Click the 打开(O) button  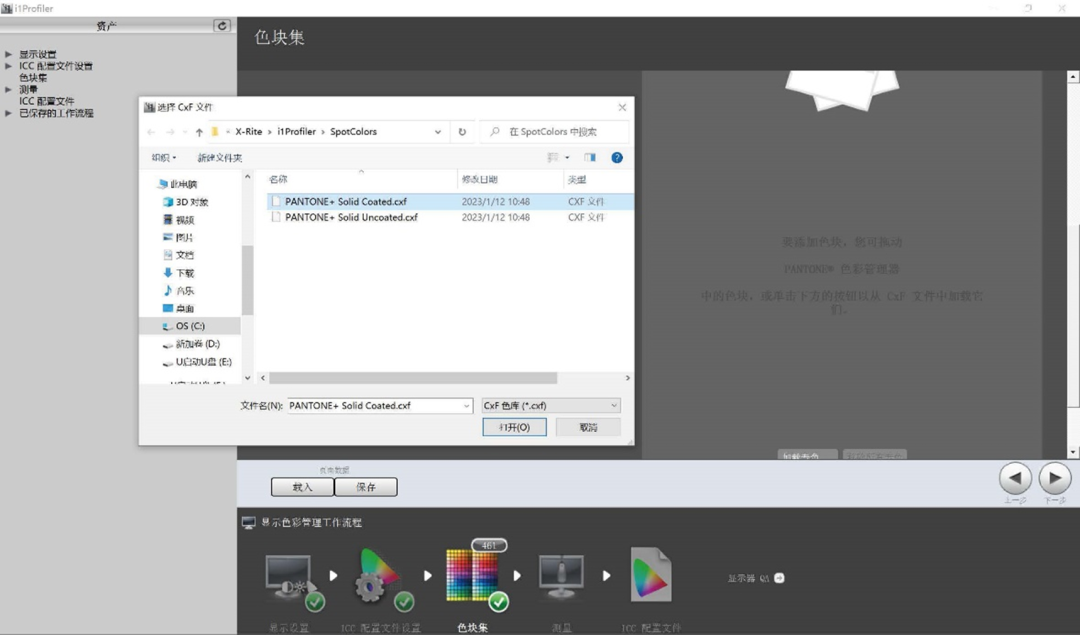[x=515, y=427]
